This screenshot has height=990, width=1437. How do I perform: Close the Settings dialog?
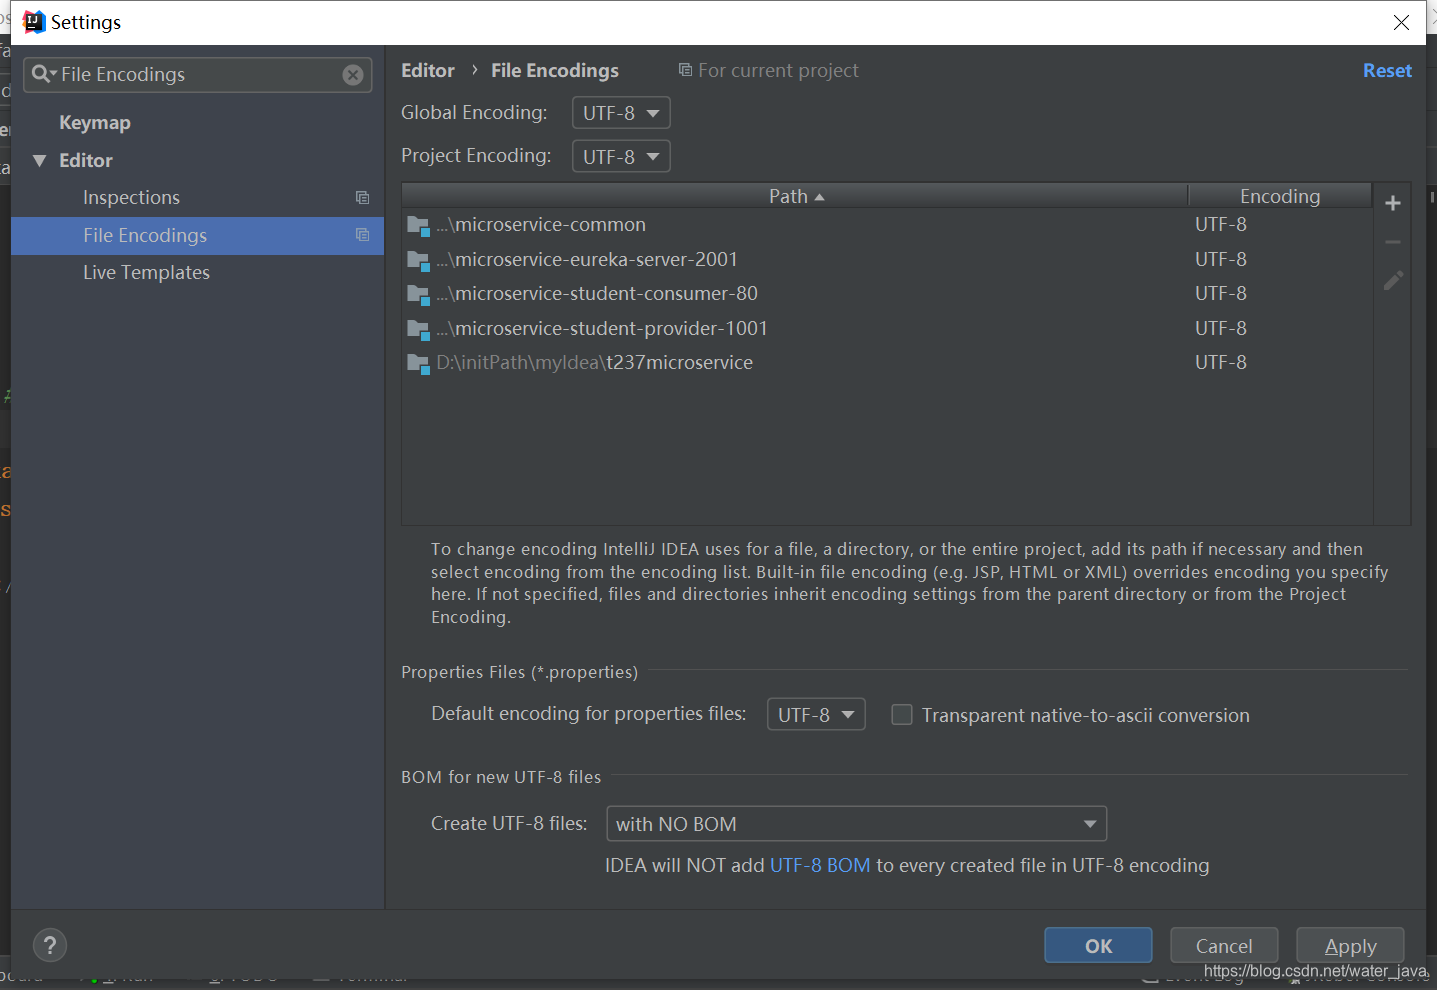(1401, 22)
